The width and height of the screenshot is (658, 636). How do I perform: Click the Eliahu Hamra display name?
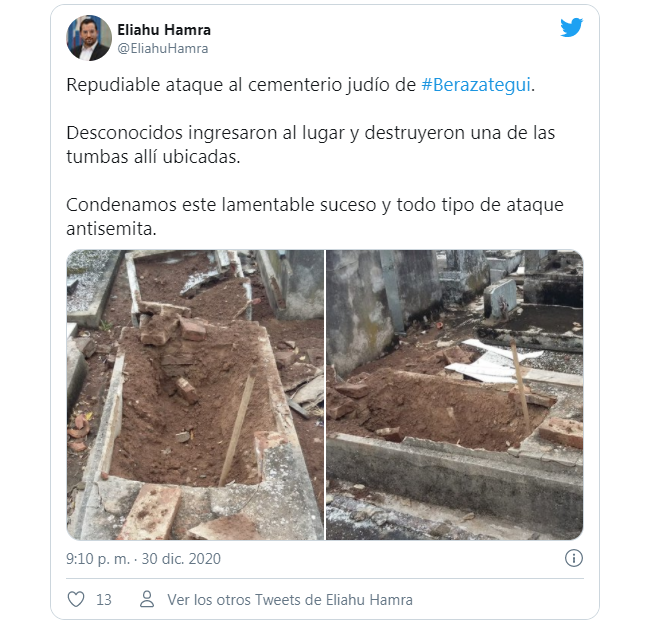[164, 30]
